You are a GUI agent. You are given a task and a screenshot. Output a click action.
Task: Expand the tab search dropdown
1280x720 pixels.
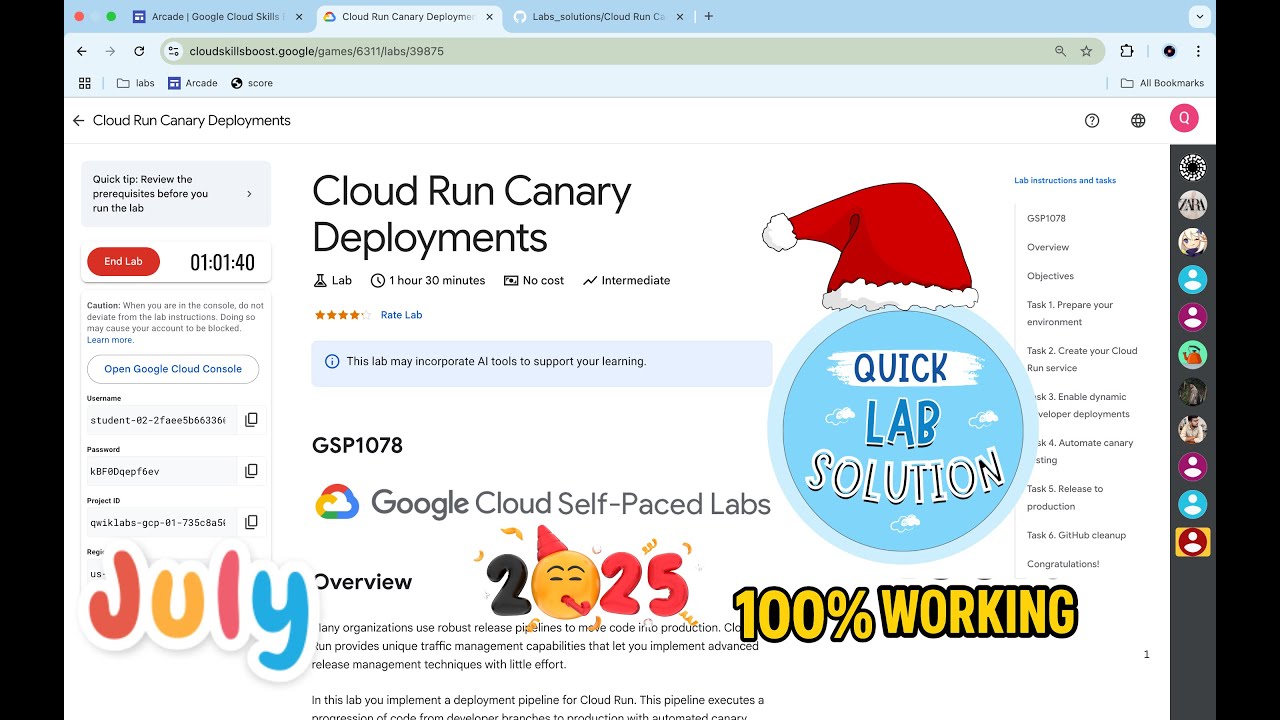point(1199,16)
